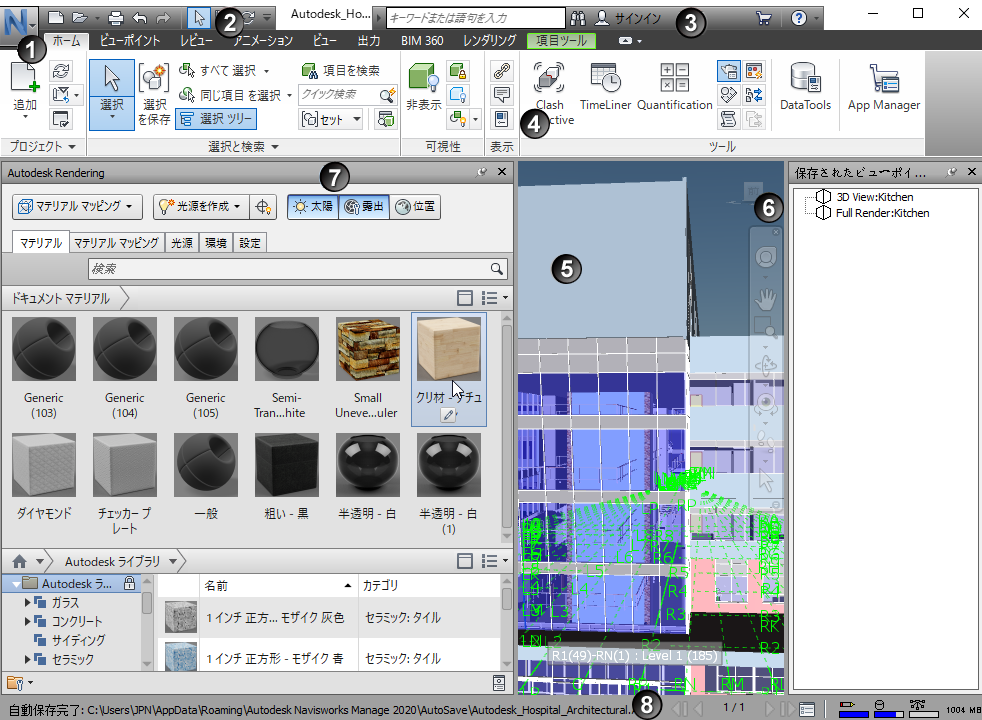Viewport: 982px width, 720px height.
Task: Toggle the 太陽 sun button
Action: [x=313, y=207]
